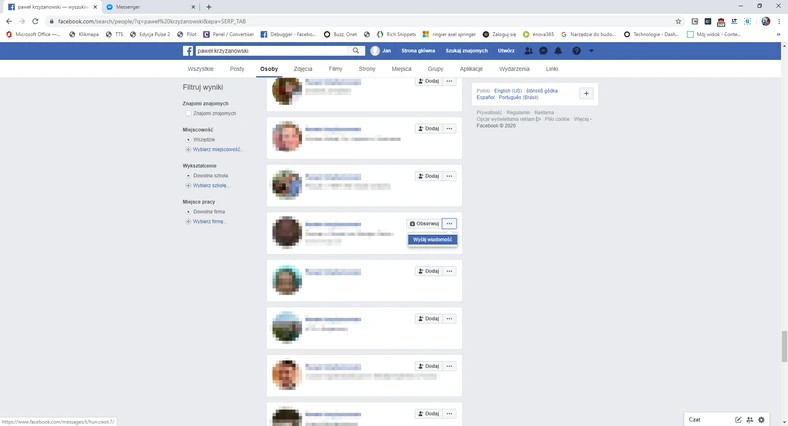Switch to the Linki tab
The width and height of the screenshot is (788, 426).
552,69
